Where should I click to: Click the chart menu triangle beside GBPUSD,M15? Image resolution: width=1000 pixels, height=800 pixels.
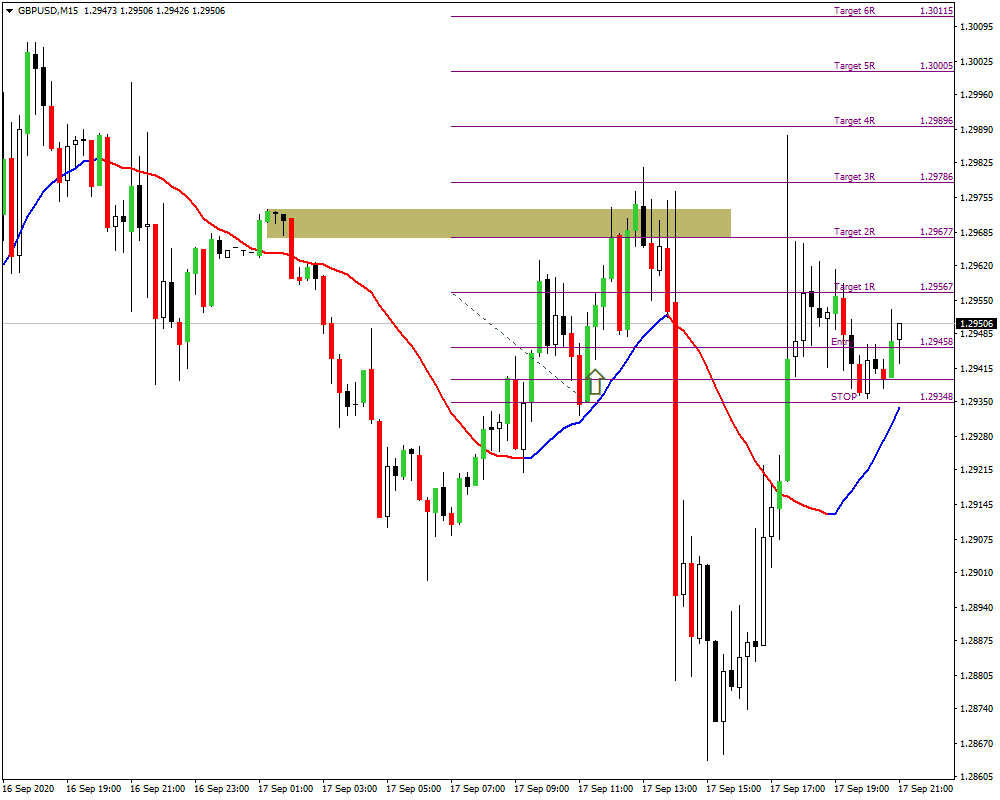point(9,11)
